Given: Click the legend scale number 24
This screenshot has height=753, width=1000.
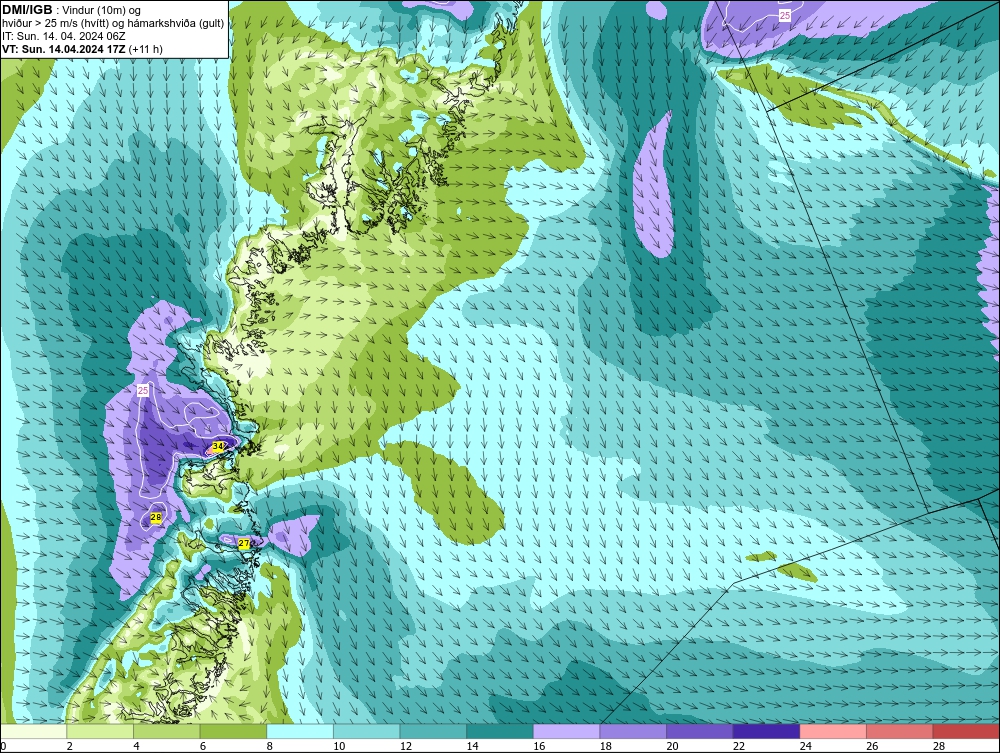Looking at the screenshot, I should pos(805,746).
